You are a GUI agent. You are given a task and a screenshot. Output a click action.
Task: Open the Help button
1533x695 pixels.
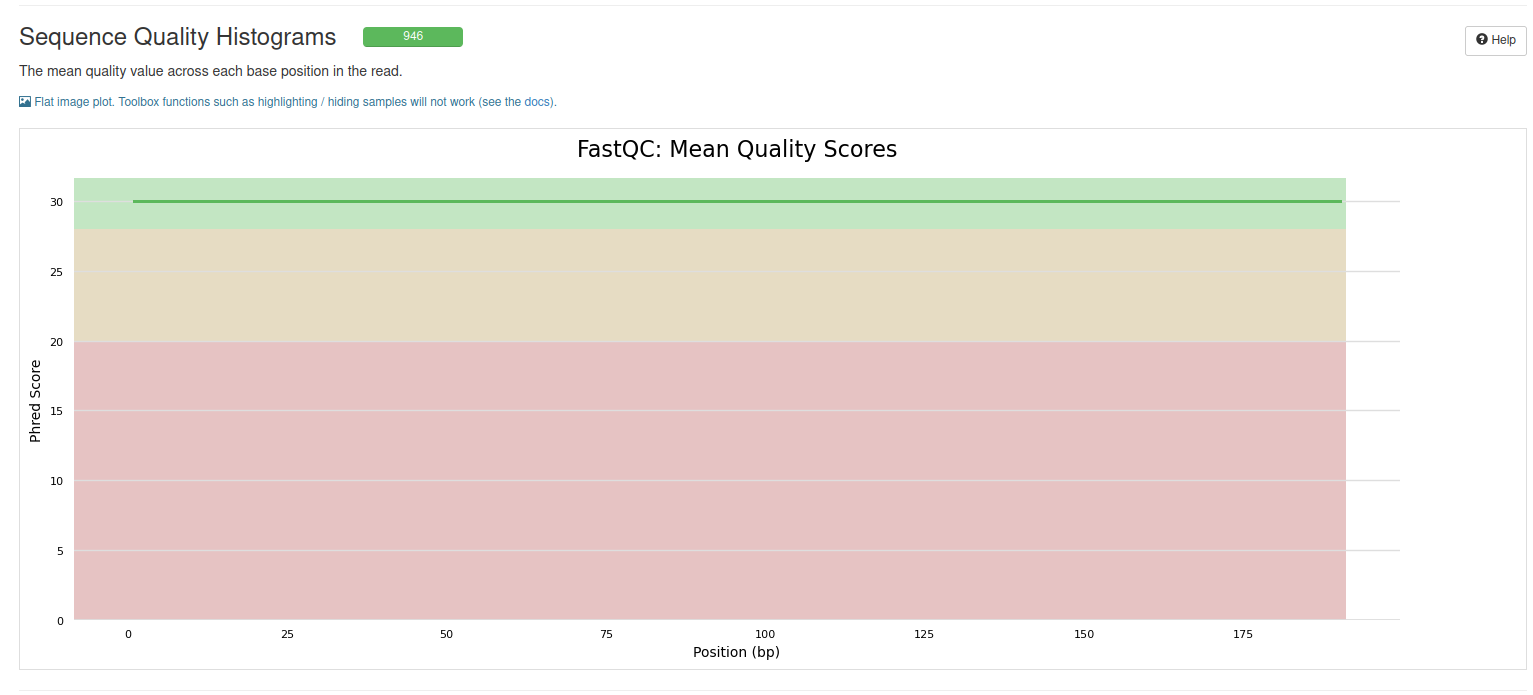click(x=1495, y=40)
